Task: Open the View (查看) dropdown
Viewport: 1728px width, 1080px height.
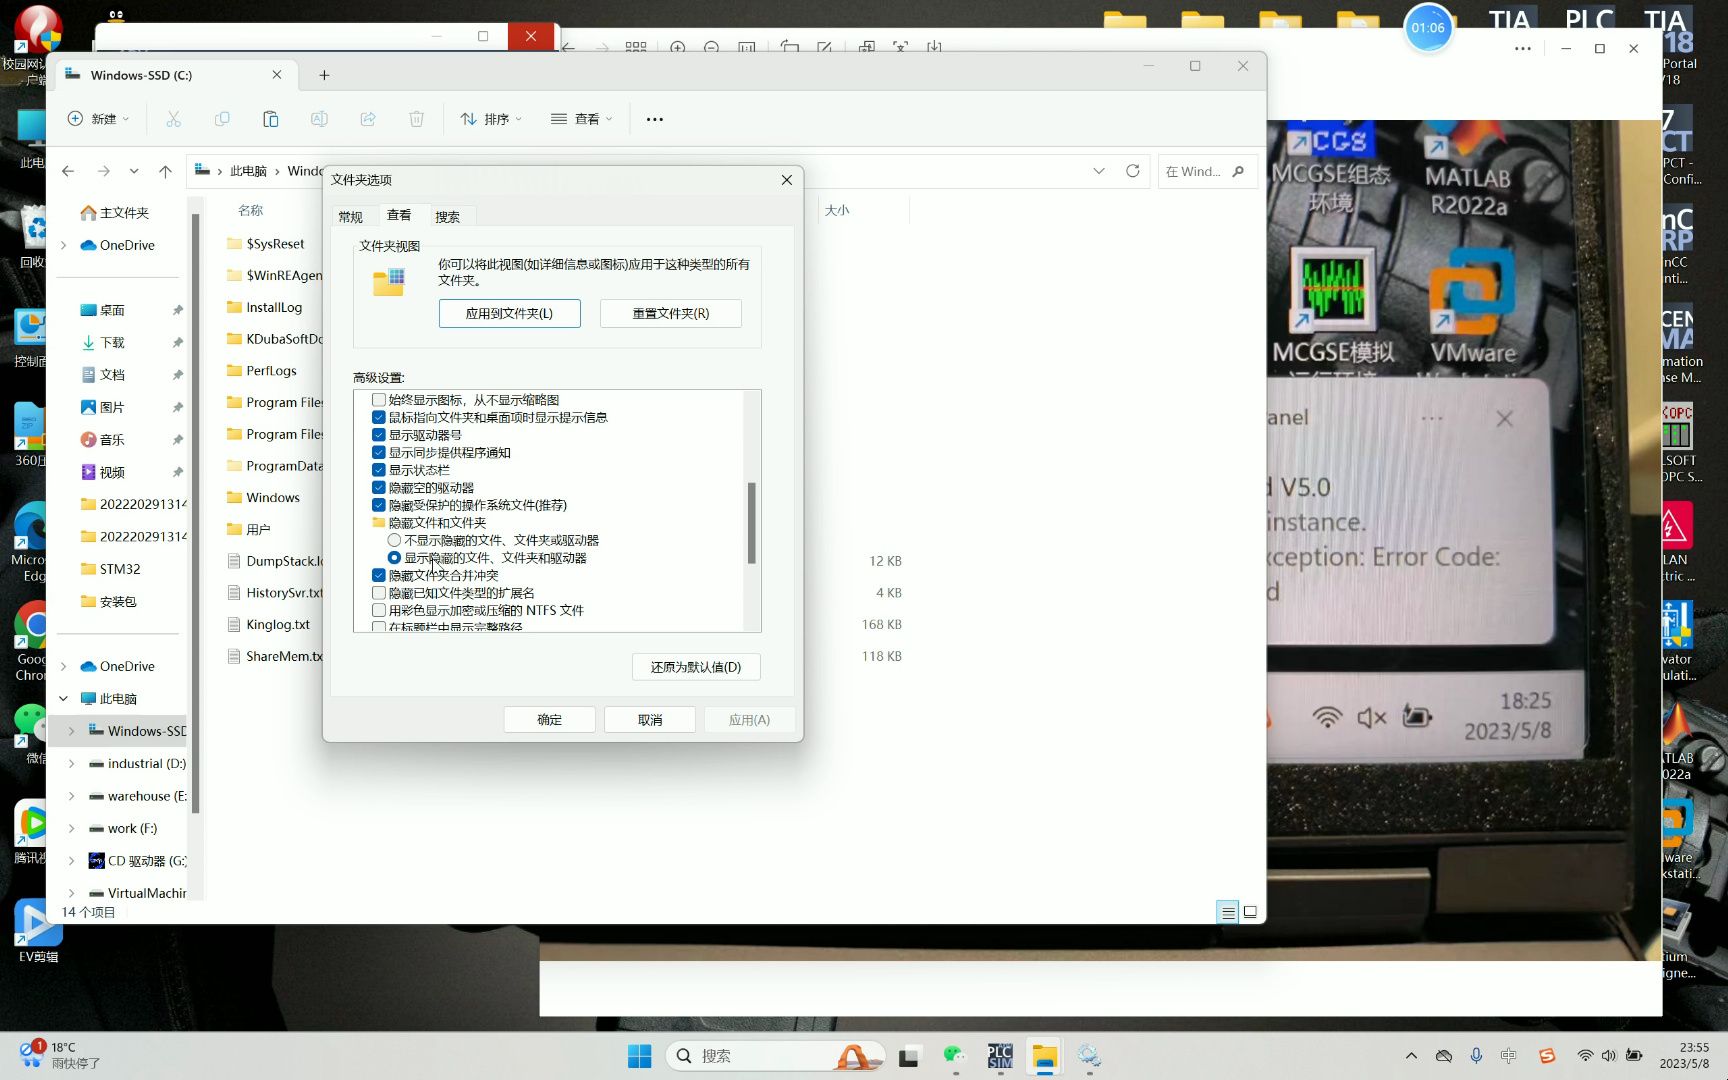Action: point(581,119)
